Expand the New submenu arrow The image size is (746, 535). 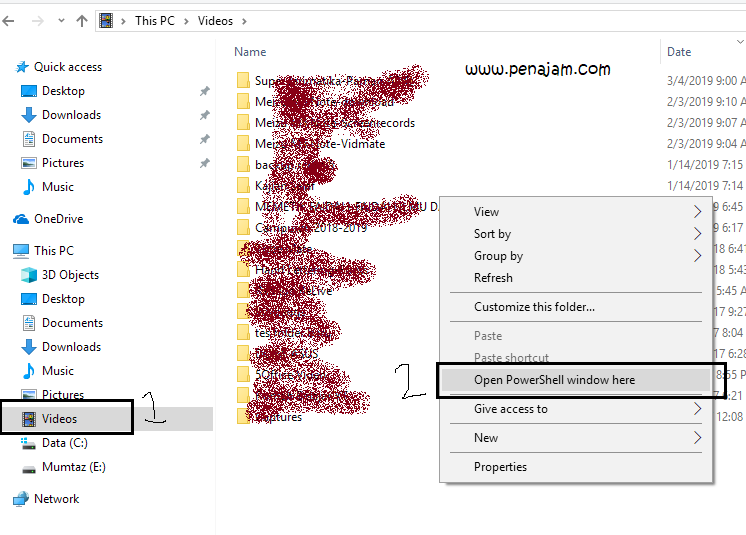point(698,438)
